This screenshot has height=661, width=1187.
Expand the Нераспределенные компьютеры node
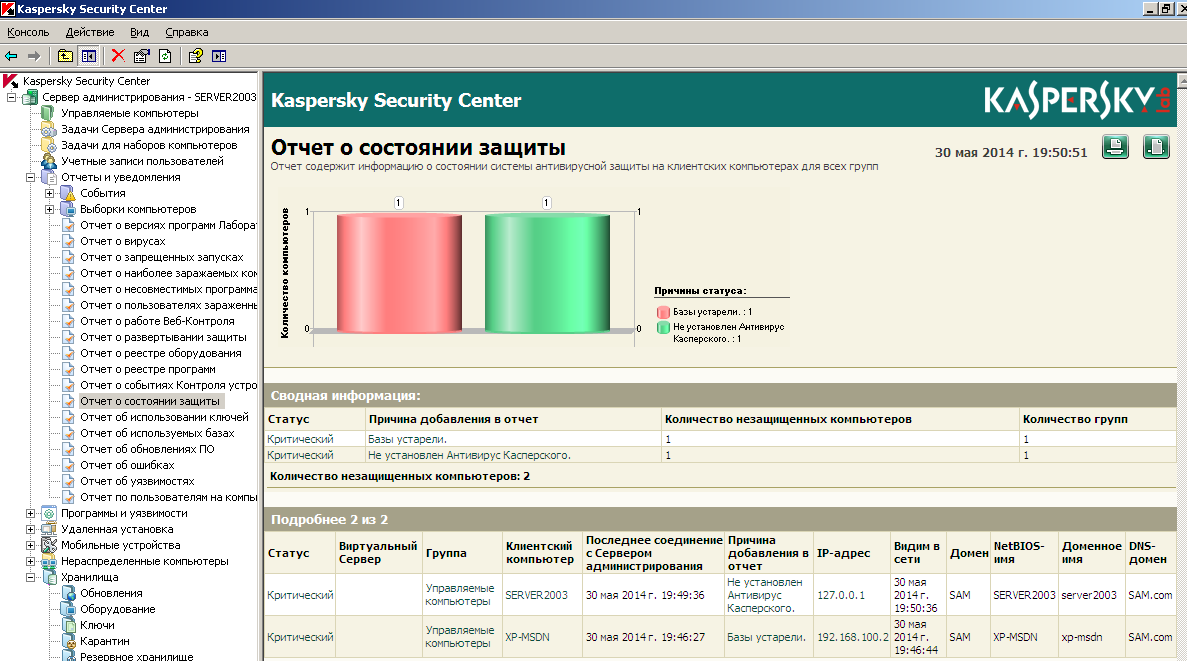[30, 561]
